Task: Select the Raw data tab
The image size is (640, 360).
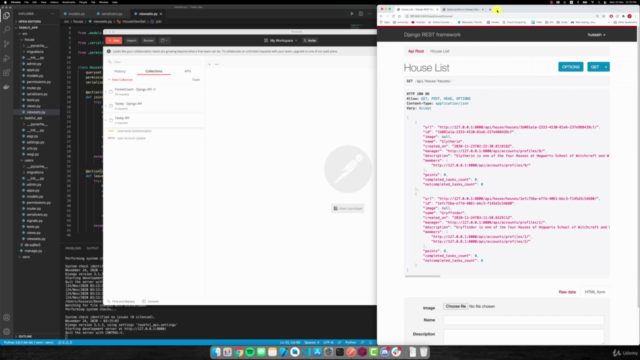Action: click(567, 292)
